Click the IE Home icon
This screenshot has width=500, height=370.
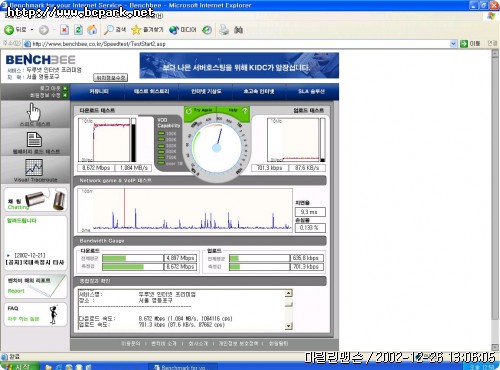[x=92, y=30]
